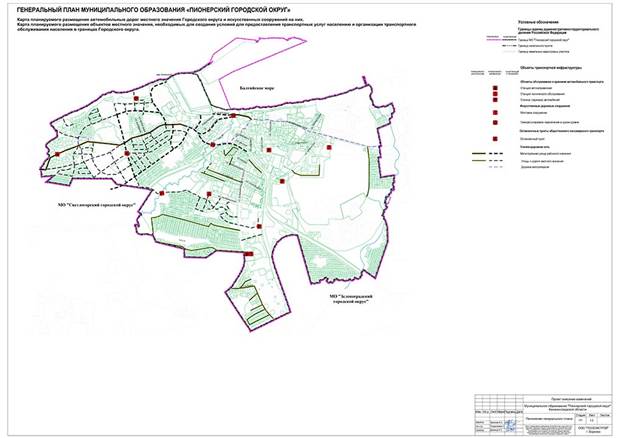This screenshot has height=438, width=623.
Task: Select the first red square in the legend list
Action: (495, 88)
